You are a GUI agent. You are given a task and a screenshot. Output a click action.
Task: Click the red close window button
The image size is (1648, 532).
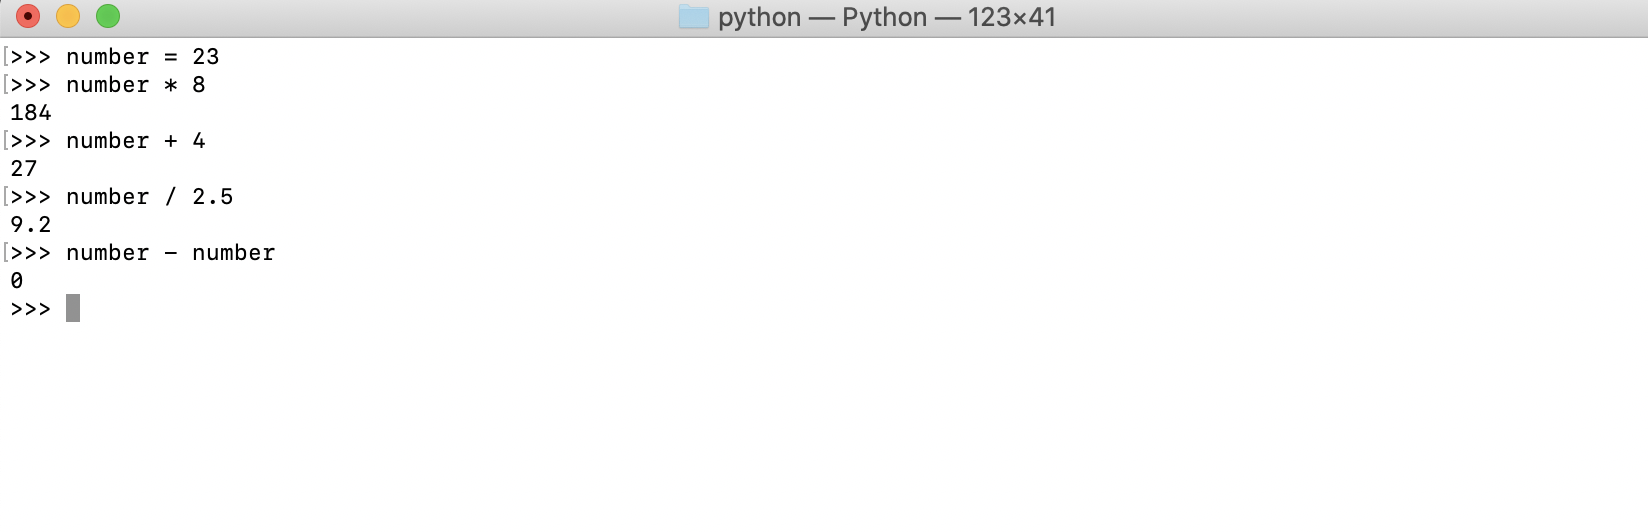pyautogui.click(x=28, y=16)
